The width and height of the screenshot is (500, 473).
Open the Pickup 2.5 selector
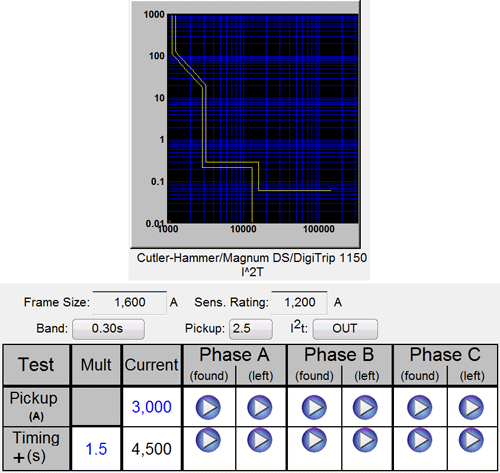[251, 329]
